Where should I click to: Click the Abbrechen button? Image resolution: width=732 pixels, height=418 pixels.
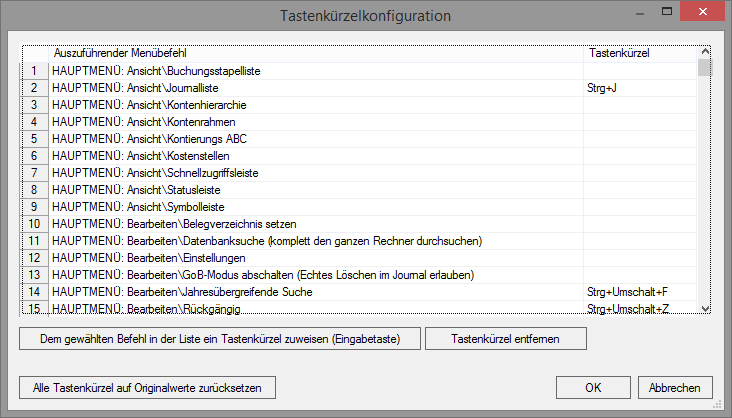[675, 388]
